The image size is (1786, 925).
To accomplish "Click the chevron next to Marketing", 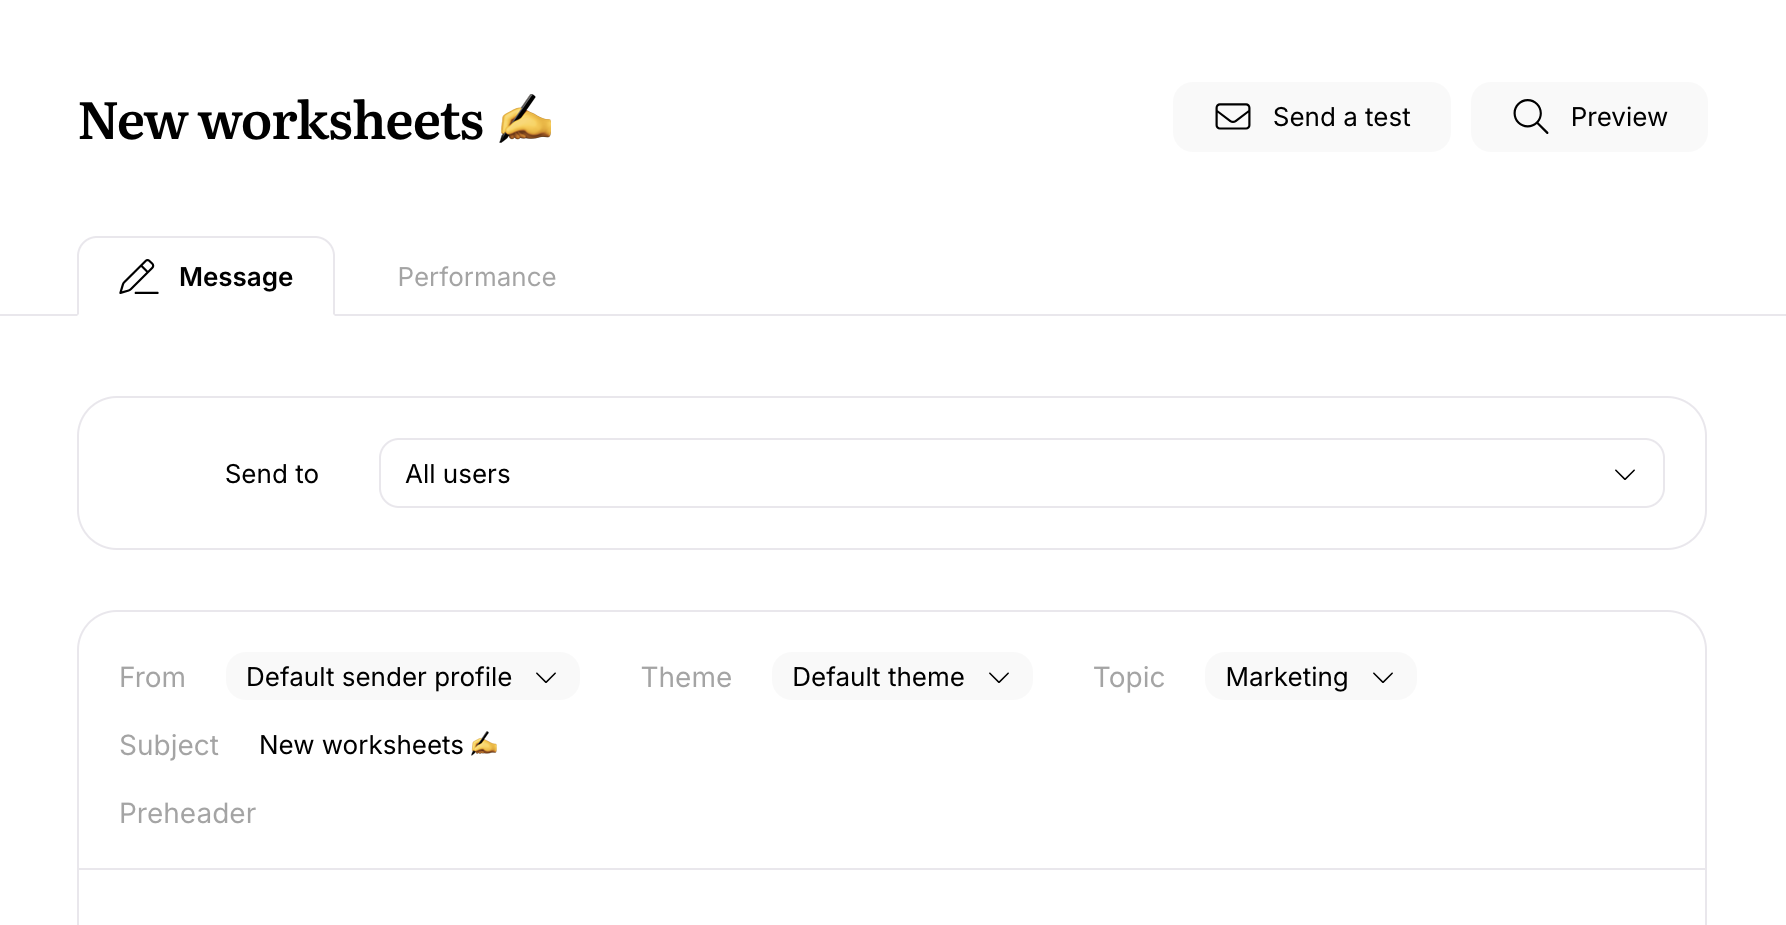I will click(x=1383, y=678).
